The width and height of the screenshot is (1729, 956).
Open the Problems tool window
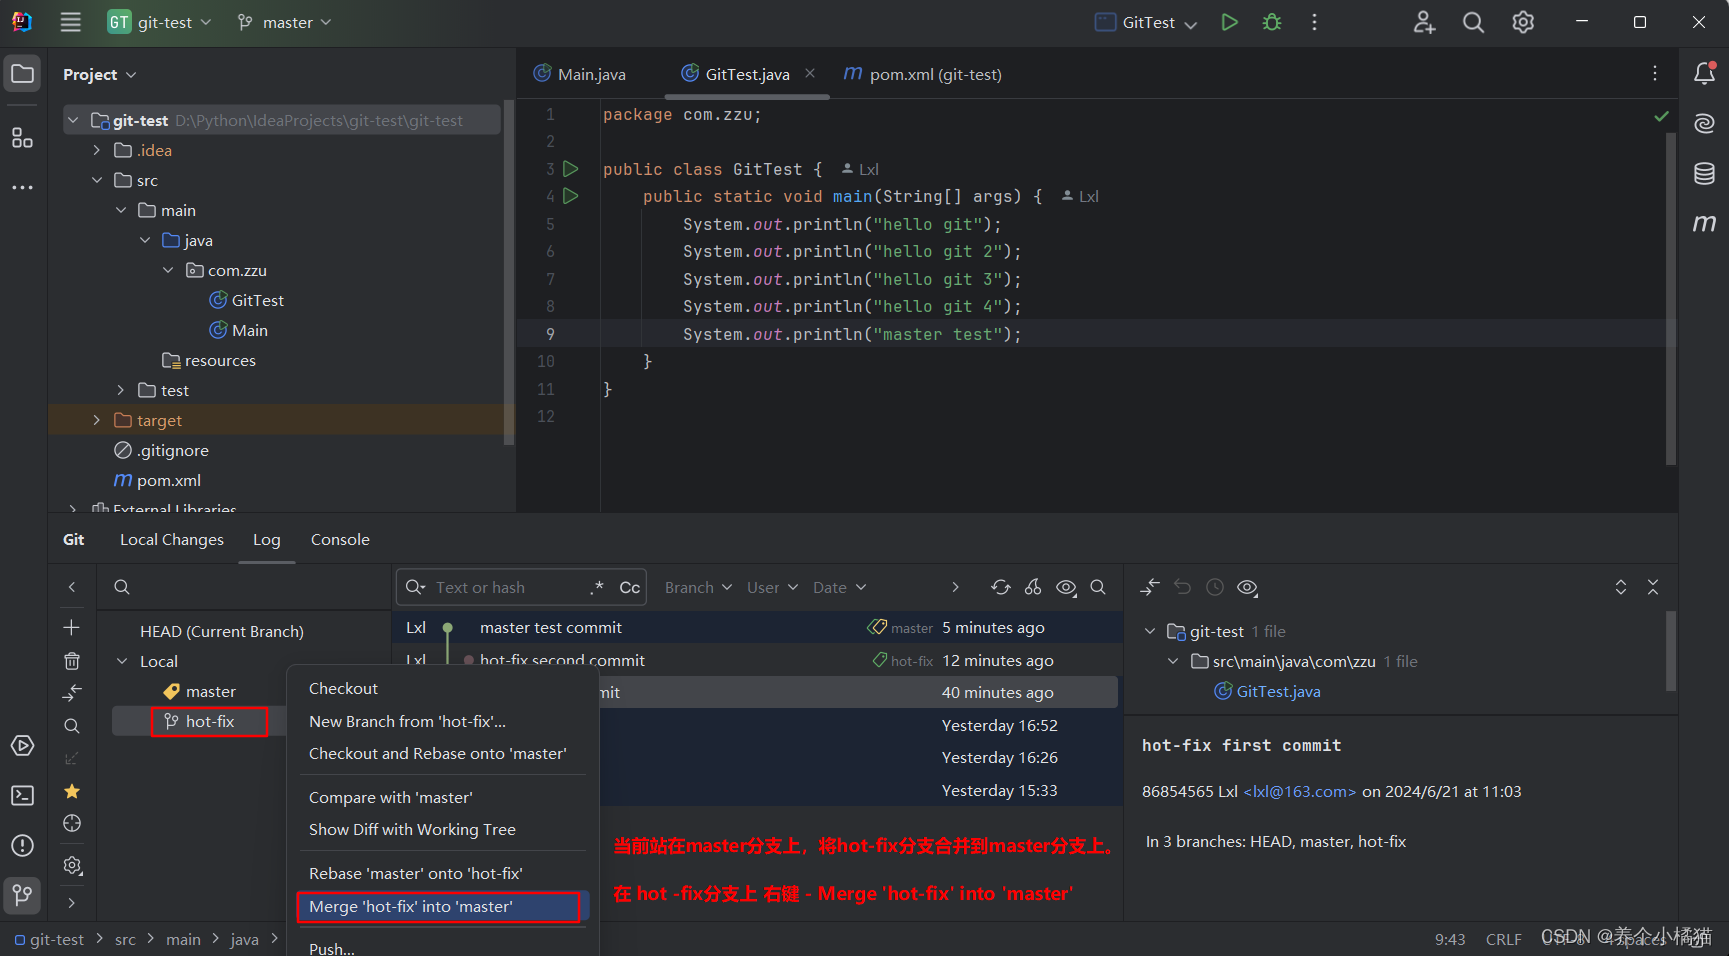(x=22, y=845)
